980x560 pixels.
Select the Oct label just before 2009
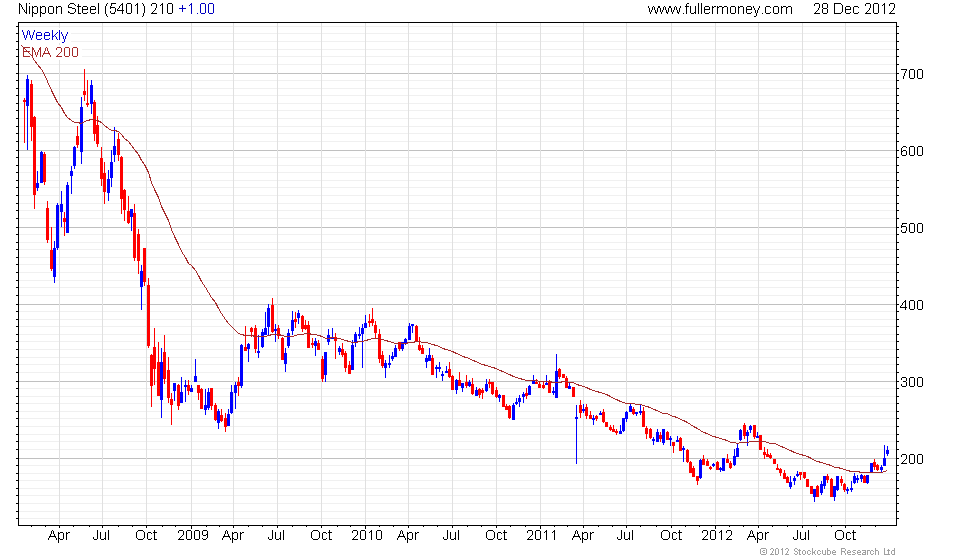(x=146, y=536)
